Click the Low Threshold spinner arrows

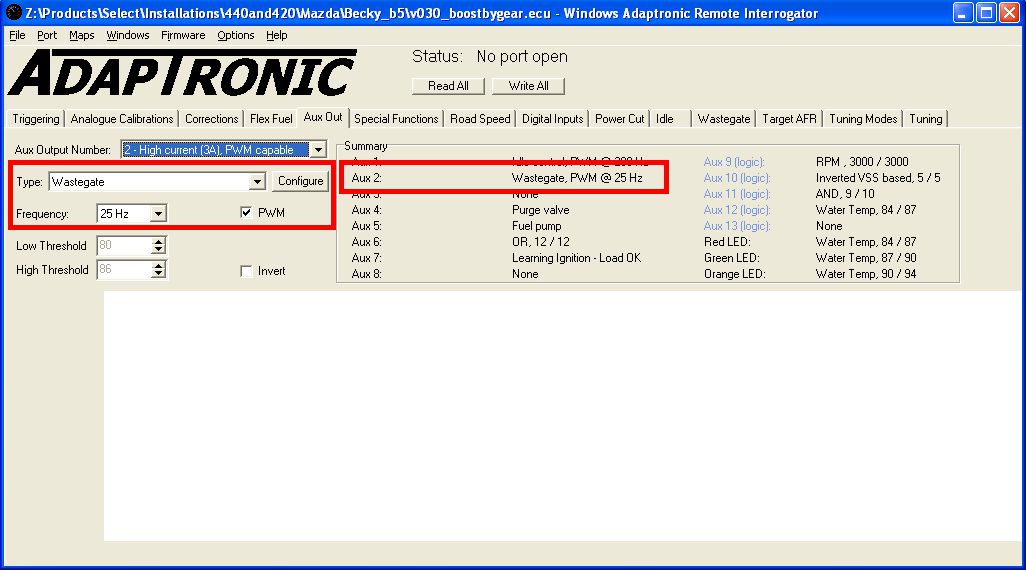tap(158, 246)
